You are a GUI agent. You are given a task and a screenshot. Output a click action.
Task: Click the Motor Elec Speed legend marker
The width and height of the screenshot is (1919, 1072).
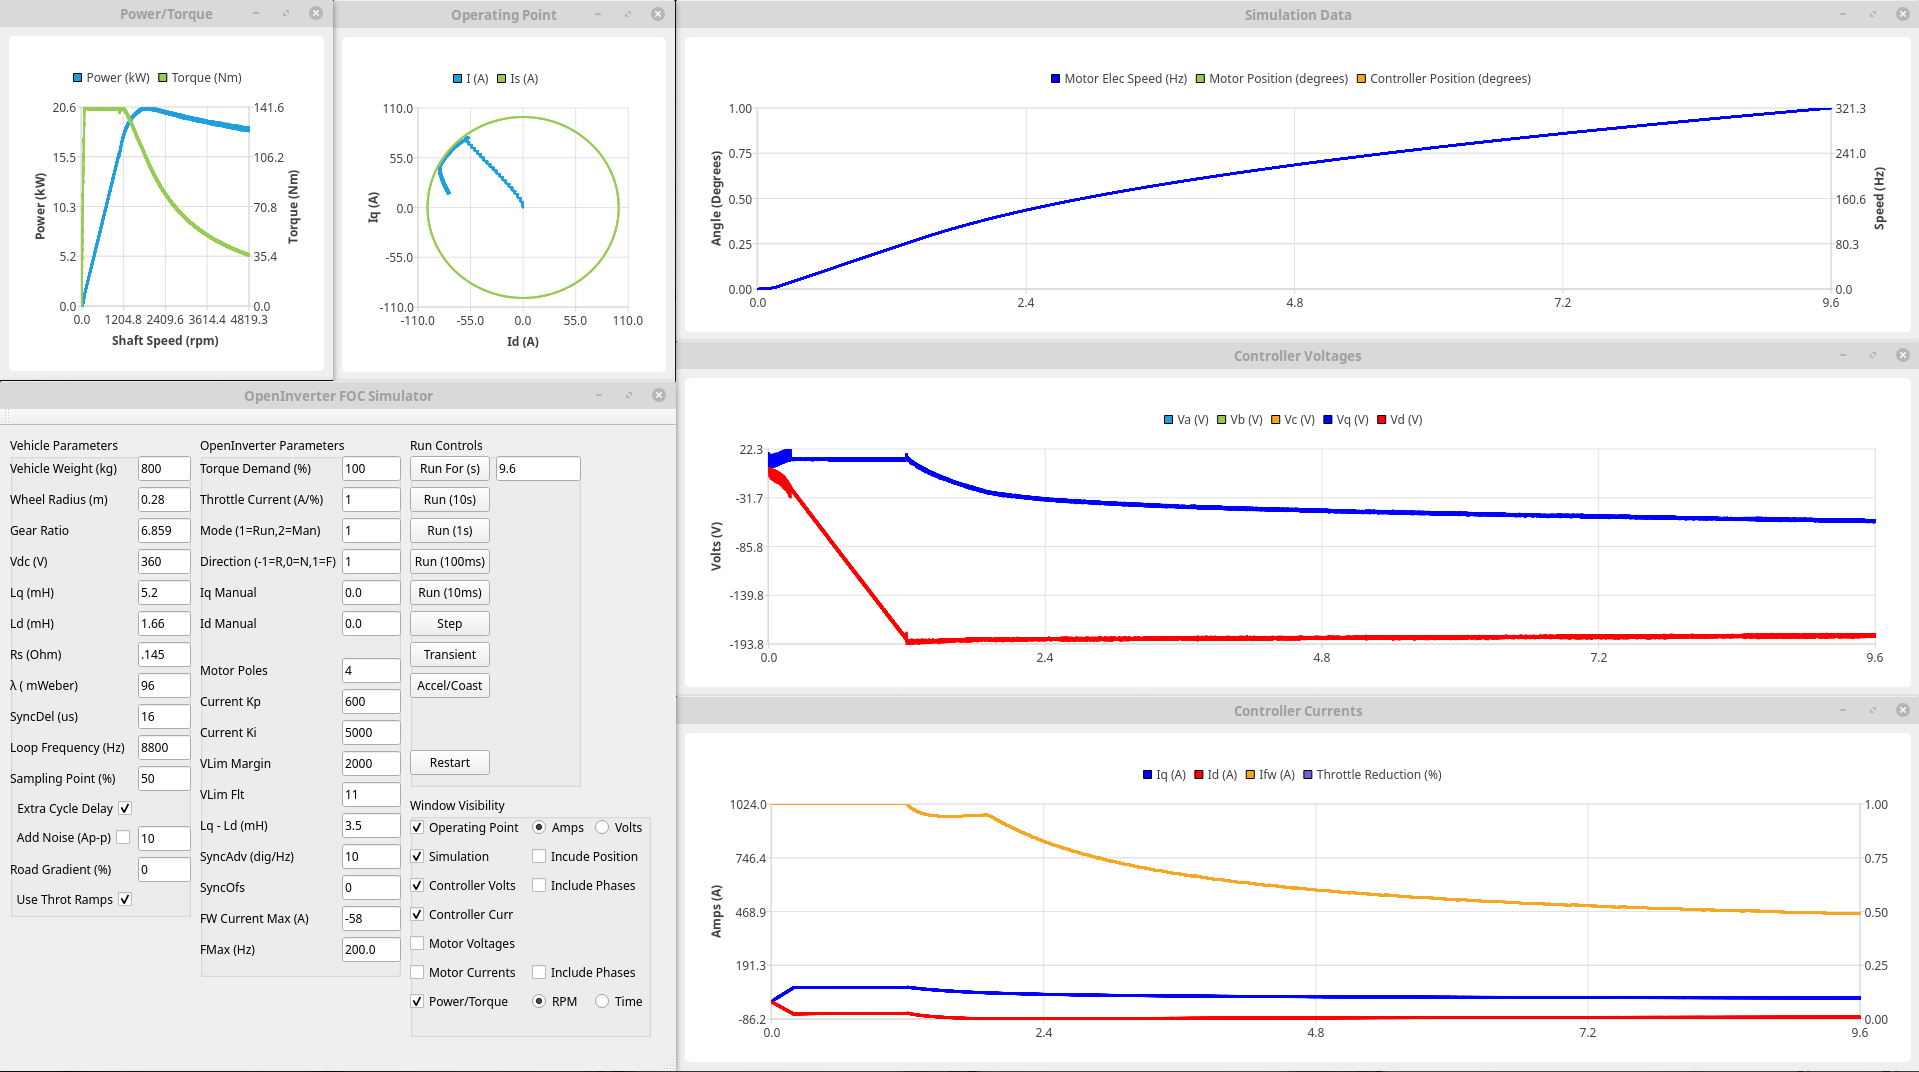click(x=1055, y=79)
